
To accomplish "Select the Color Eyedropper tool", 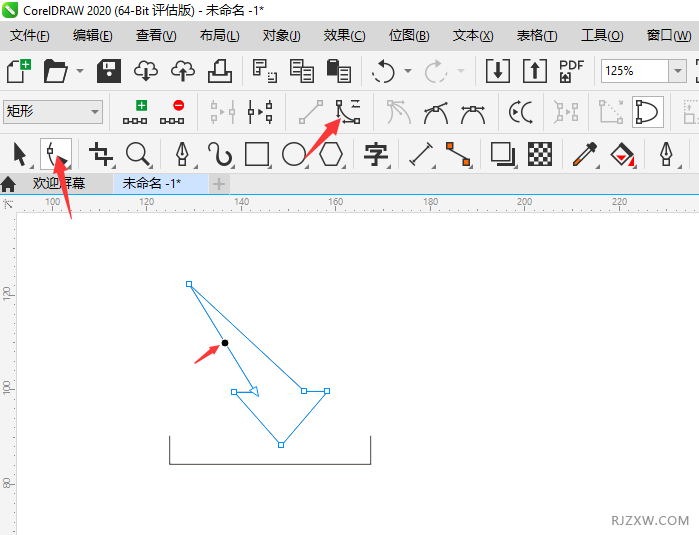I will click(585, 154).
